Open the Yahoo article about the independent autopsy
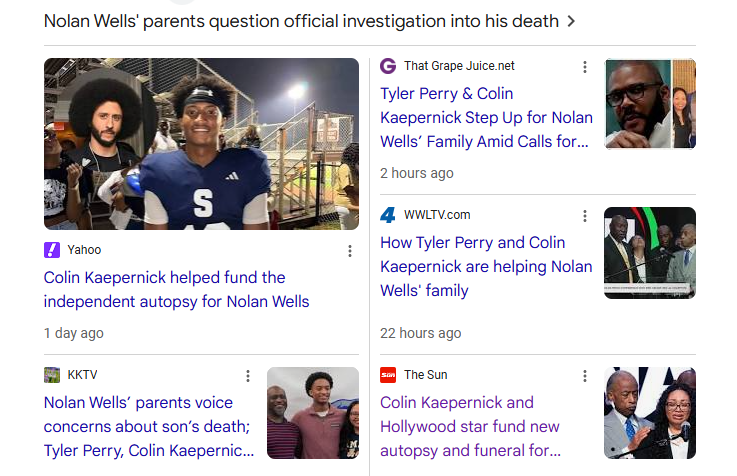Image resolution: width=737 pixels, height=476 pixels. (176, 289)
